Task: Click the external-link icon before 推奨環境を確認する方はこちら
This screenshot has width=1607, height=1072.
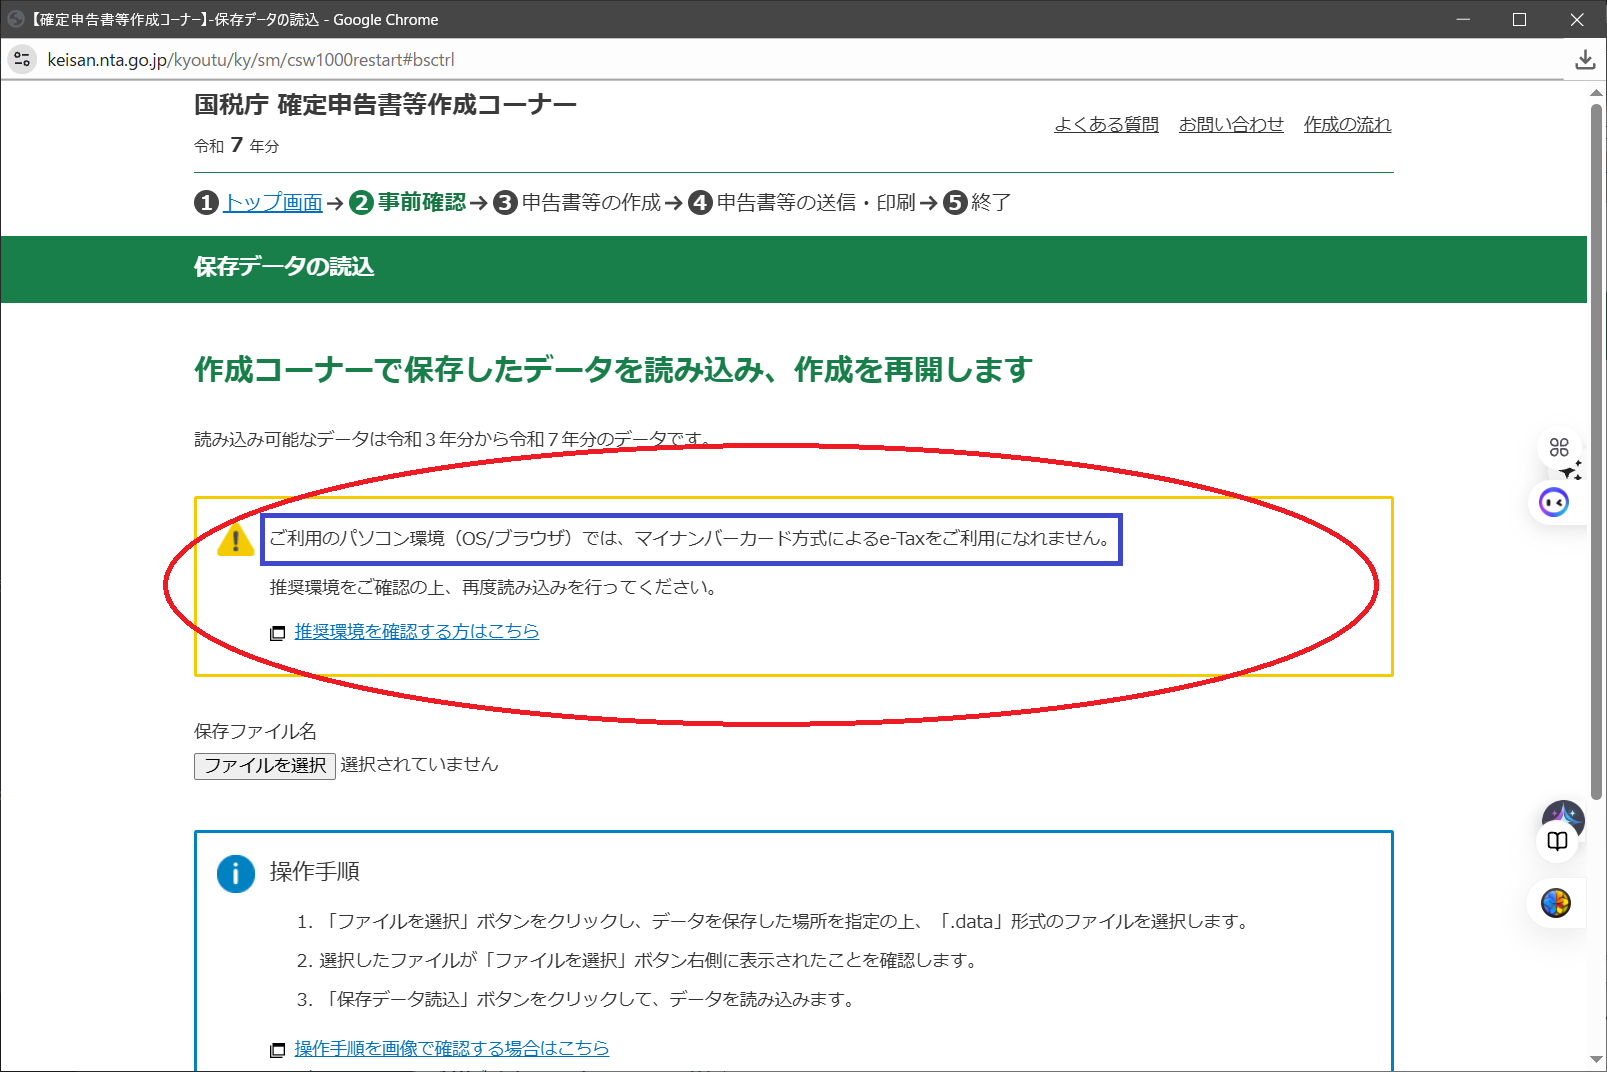Action: [x=278, y=633]
